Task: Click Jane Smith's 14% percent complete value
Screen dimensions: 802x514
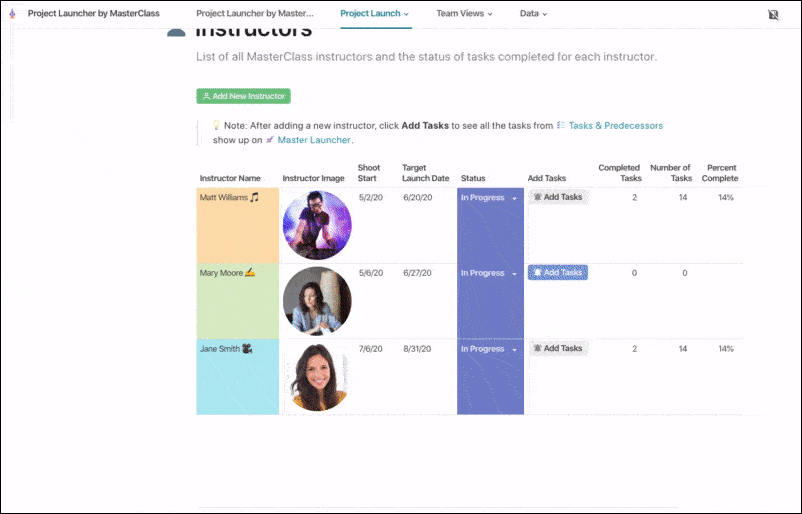Action: pyautogui.click(x=726, y=349)
